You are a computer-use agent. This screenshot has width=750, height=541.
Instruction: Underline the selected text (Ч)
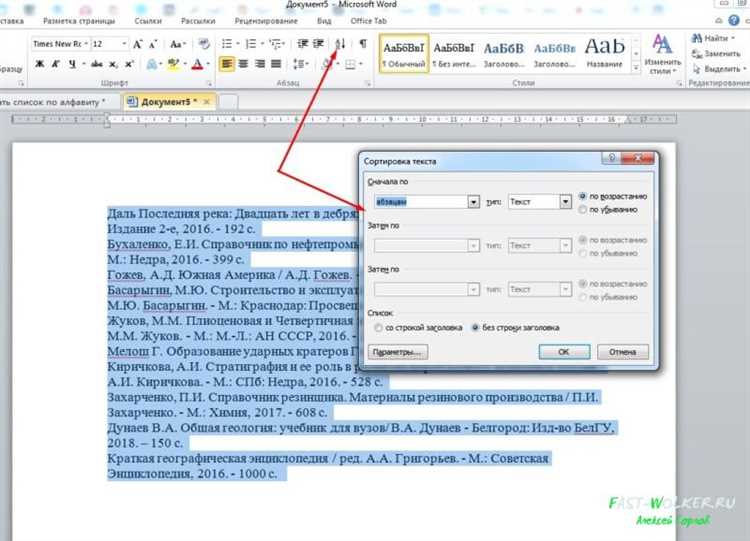72,64
